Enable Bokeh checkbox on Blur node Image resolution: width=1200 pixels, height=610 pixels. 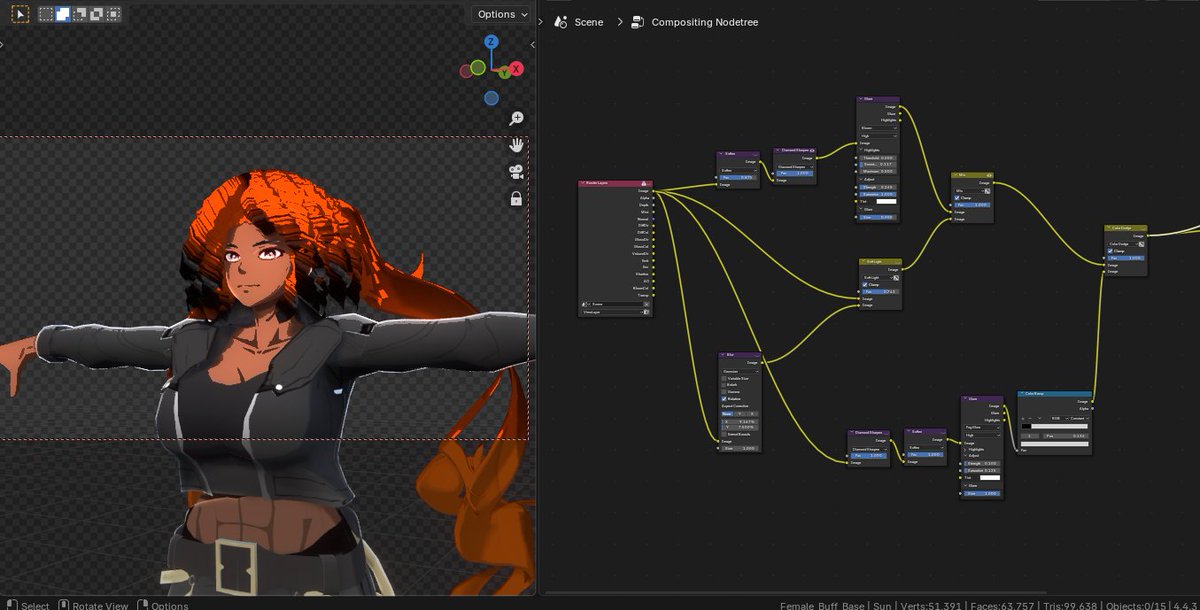click(x=724, y=385)
